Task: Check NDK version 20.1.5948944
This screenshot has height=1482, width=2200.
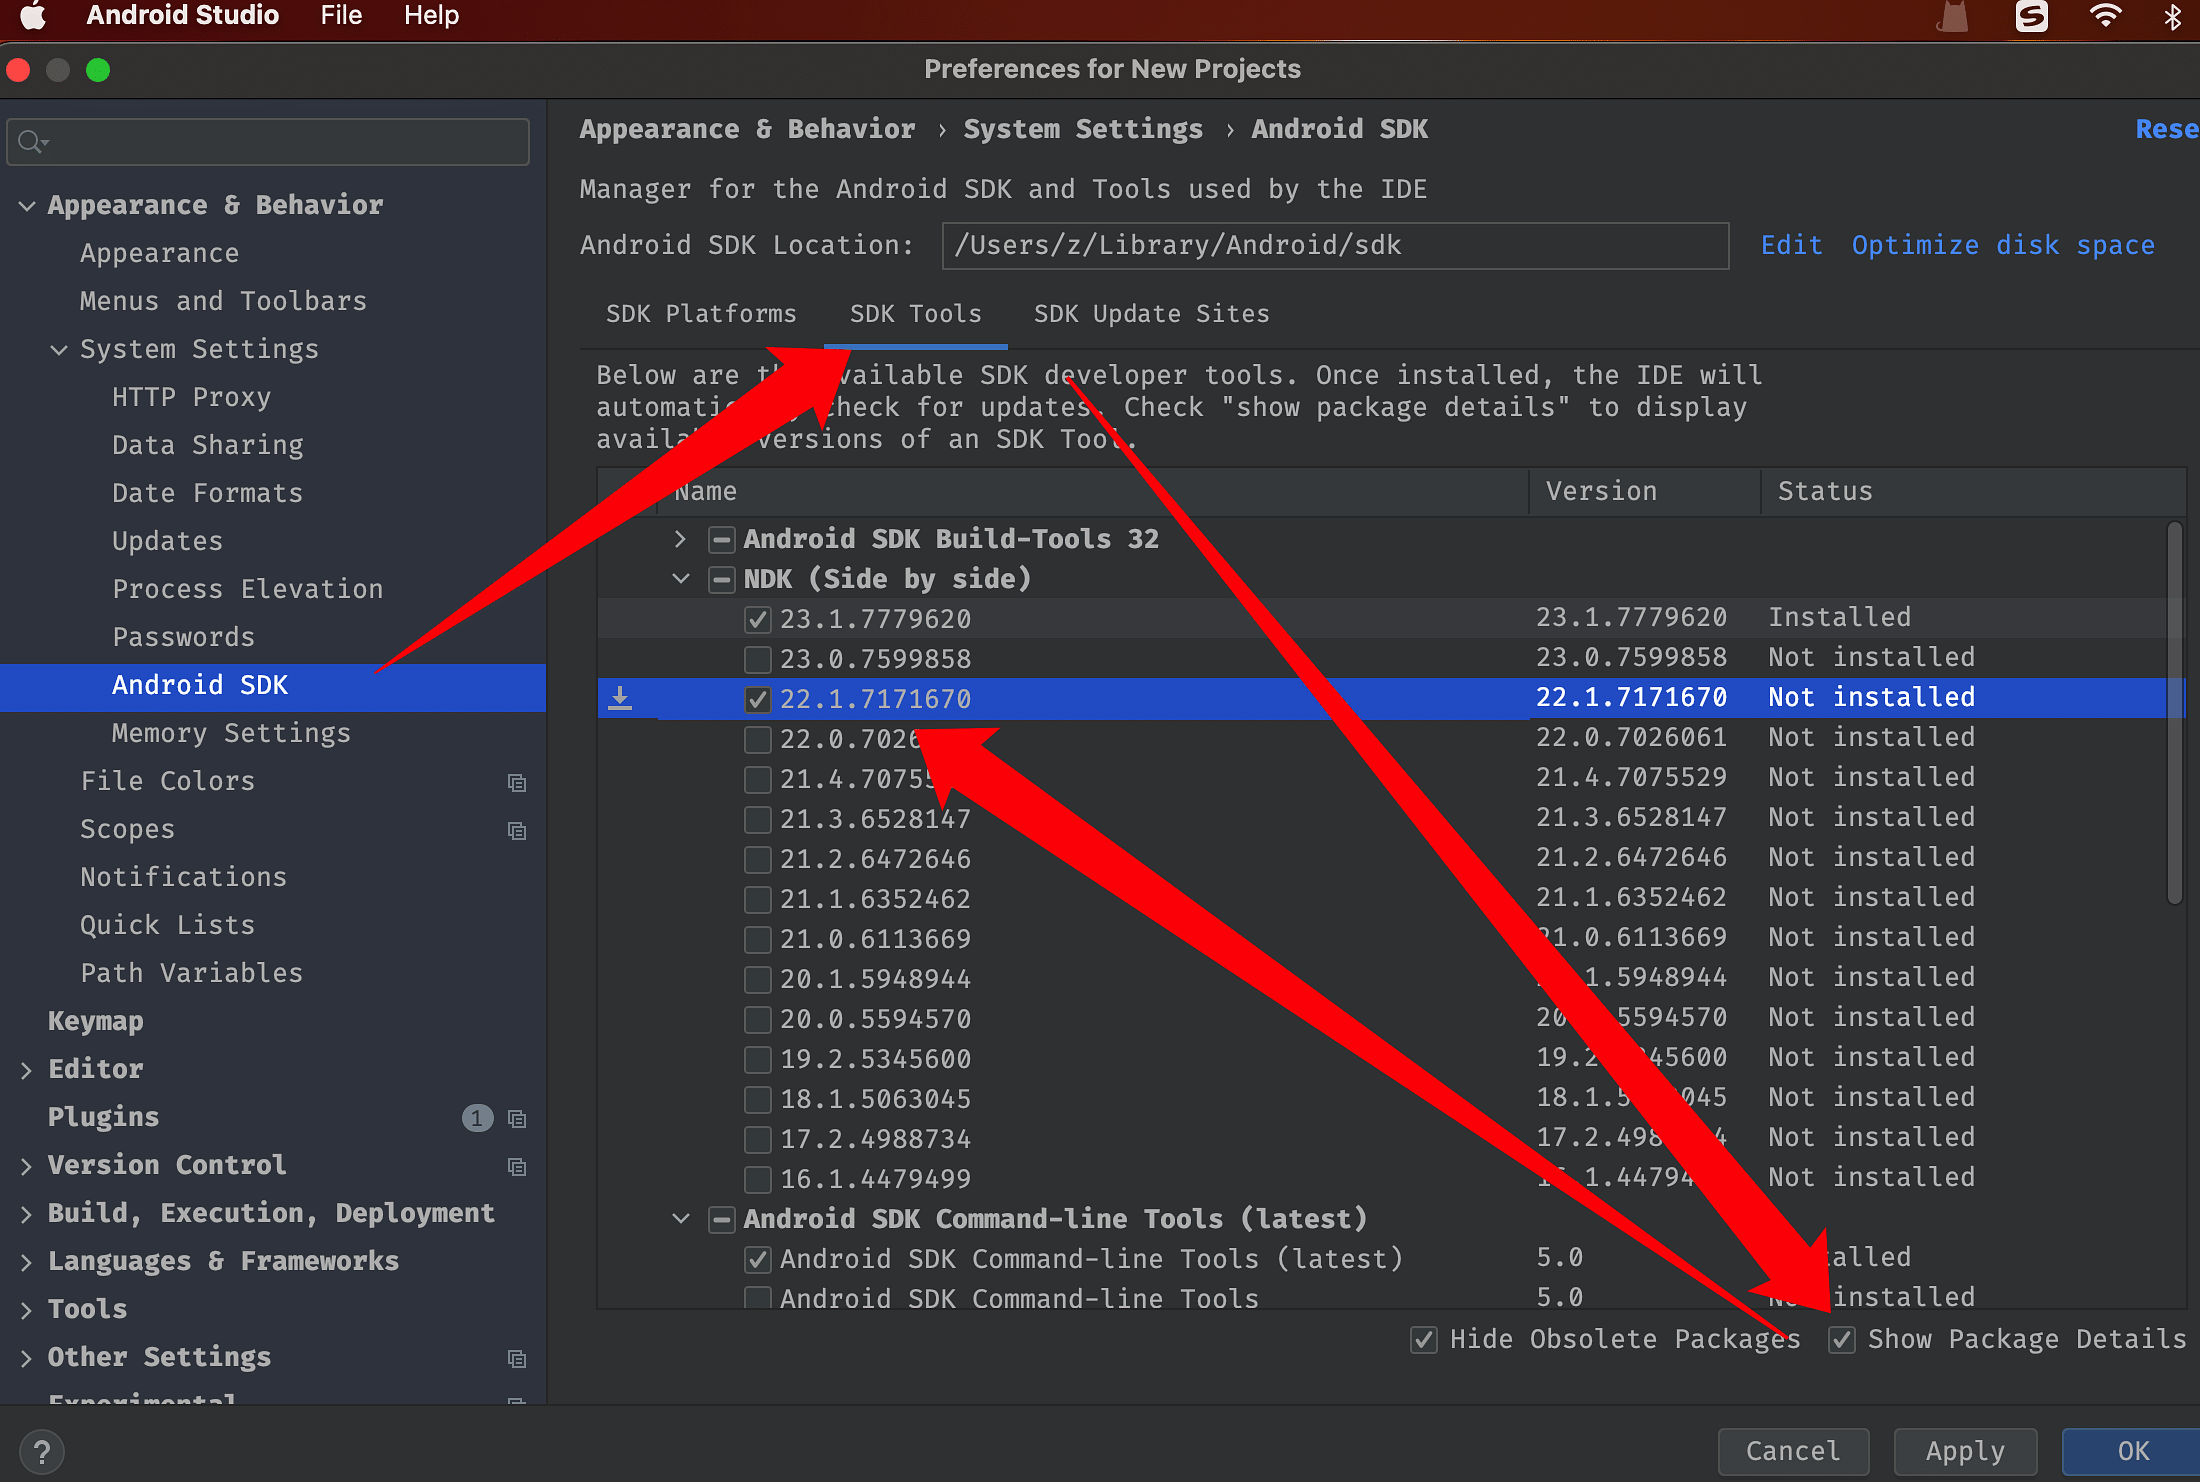Action: (758, 979)
